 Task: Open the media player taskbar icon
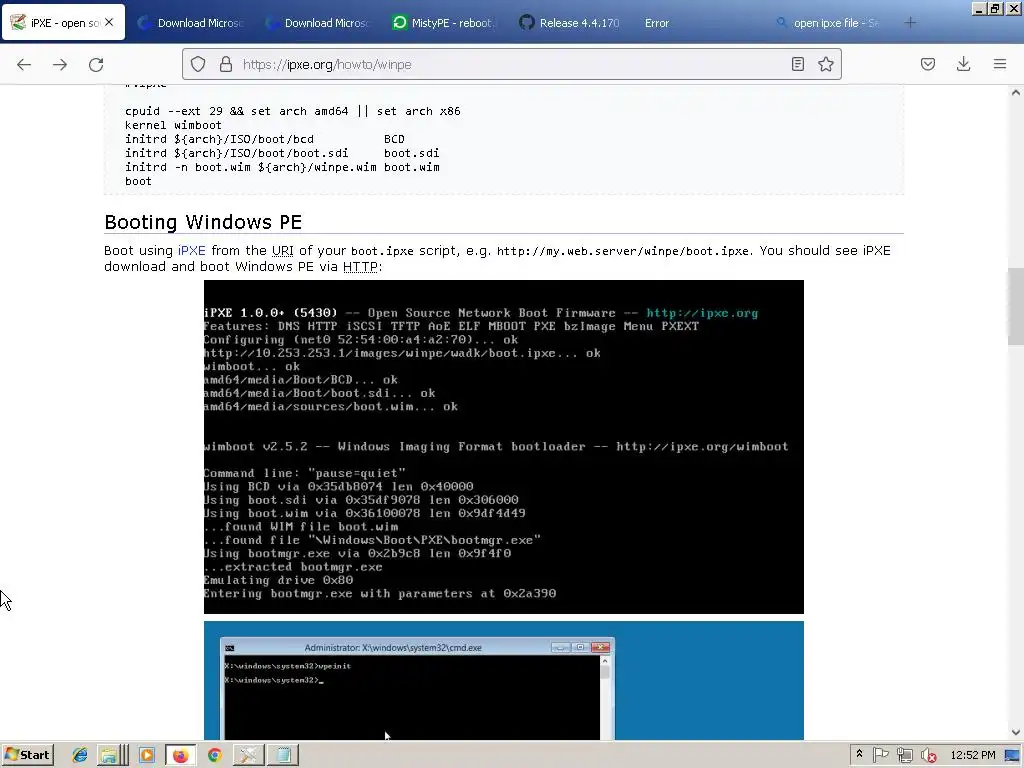click(x=147, y=756)
